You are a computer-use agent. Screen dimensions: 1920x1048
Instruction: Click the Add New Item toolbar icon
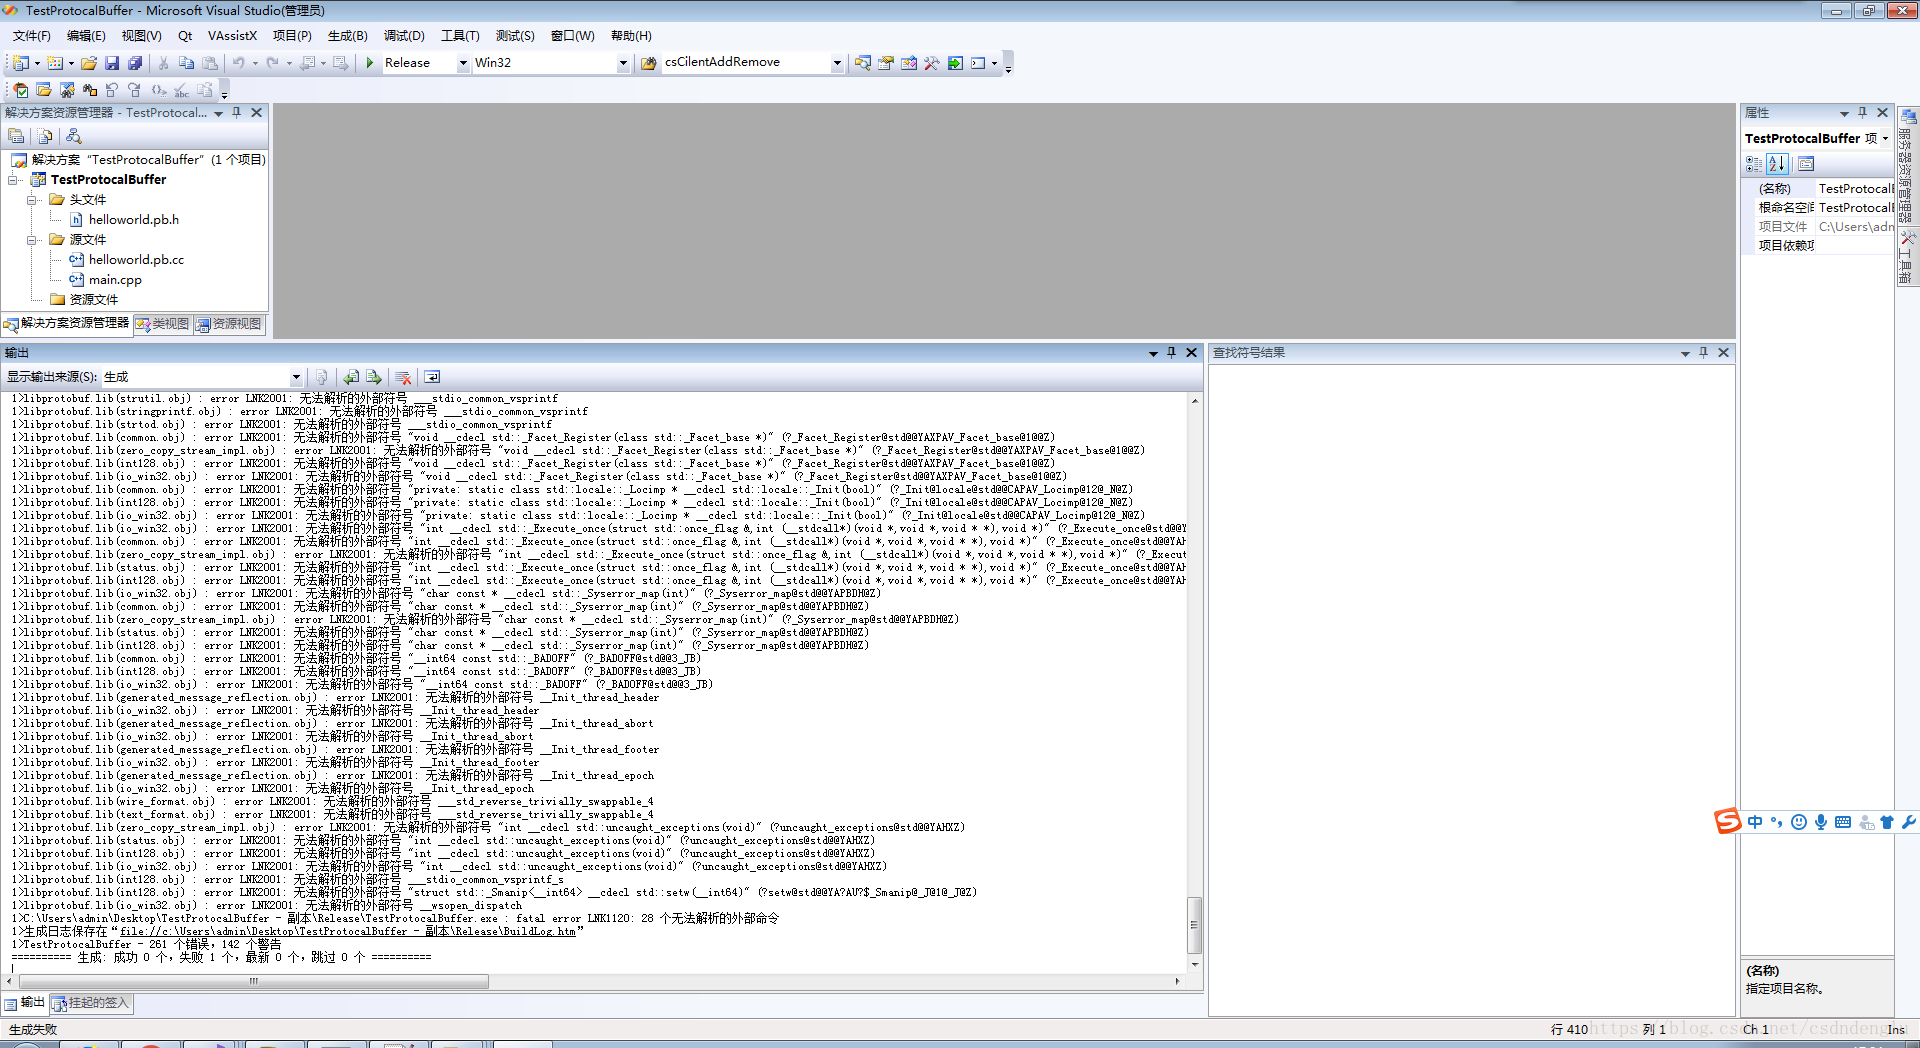pyautogui.click(x=55, y=63)
